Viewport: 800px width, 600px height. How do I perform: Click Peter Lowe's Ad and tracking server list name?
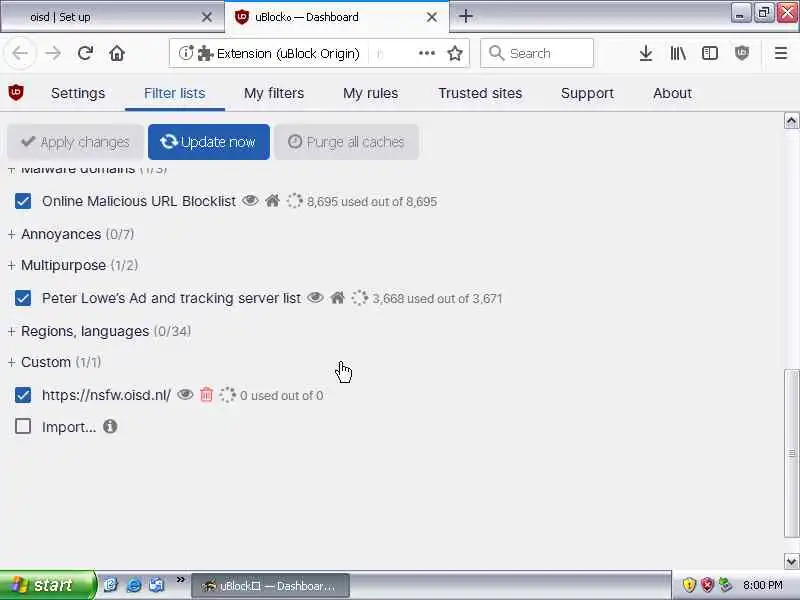click(x=171, y=298)
